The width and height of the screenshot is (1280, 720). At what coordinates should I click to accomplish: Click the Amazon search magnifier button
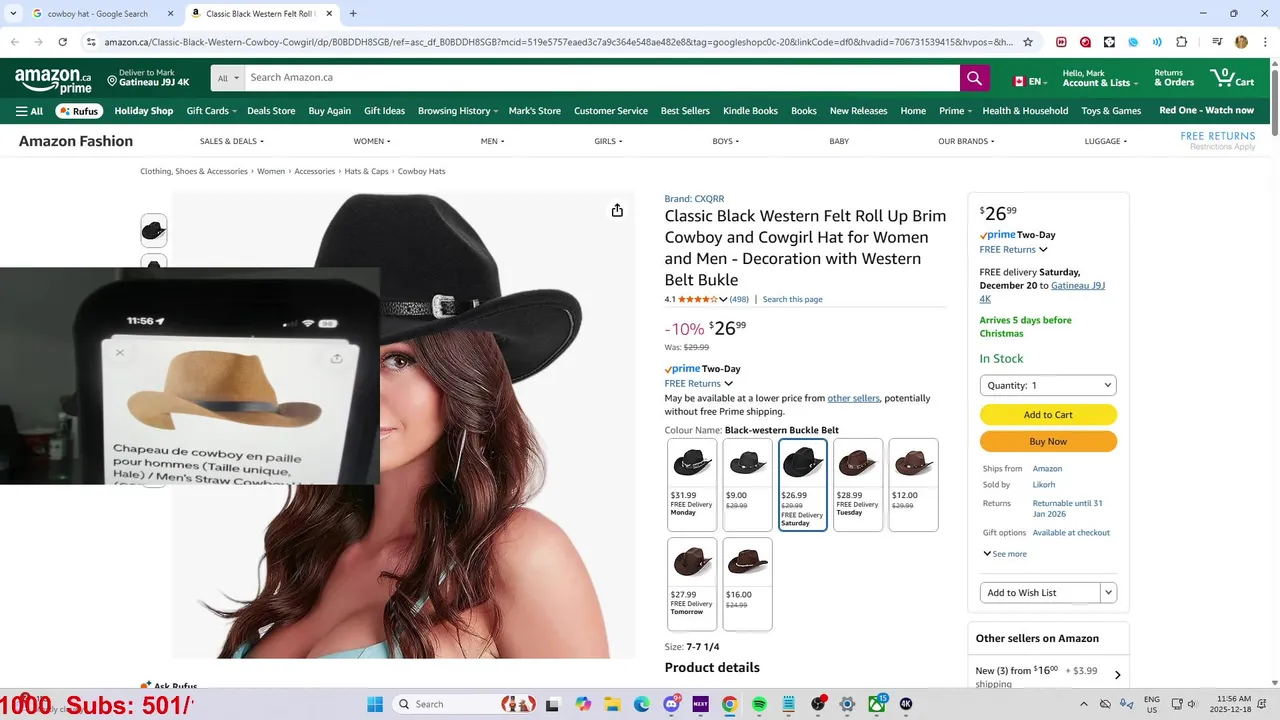[975, 77]
